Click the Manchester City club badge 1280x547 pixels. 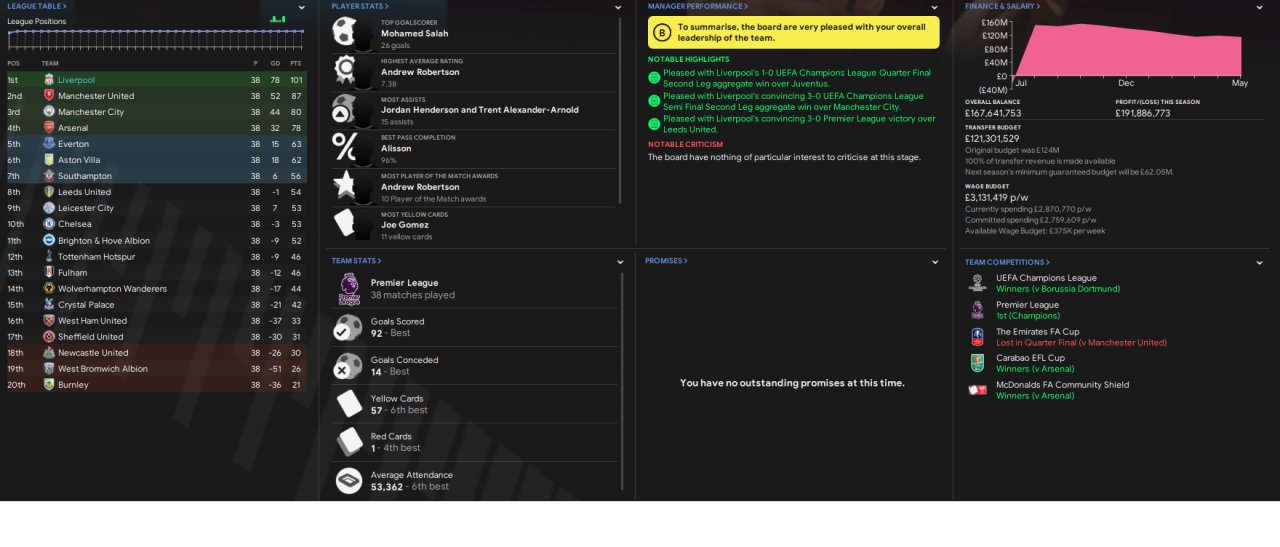[49, 112]
